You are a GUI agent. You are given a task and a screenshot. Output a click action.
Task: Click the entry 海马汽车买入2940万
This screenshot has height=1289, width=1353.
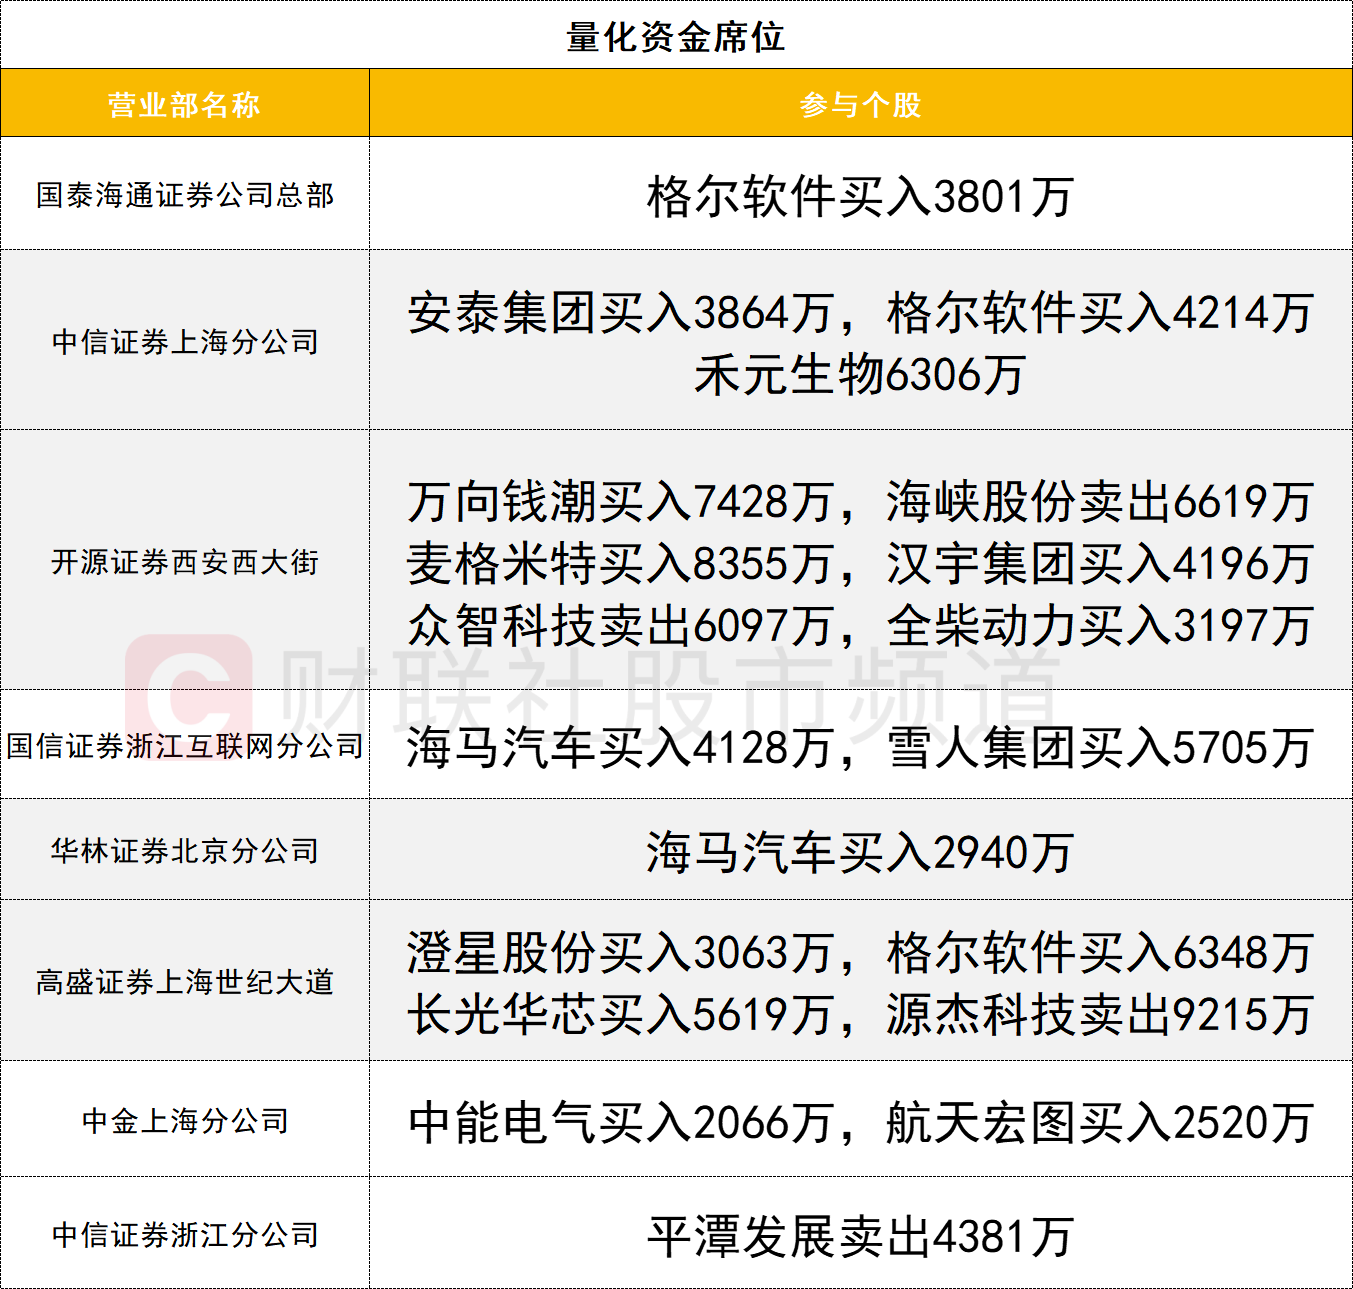tap(860, 853)
